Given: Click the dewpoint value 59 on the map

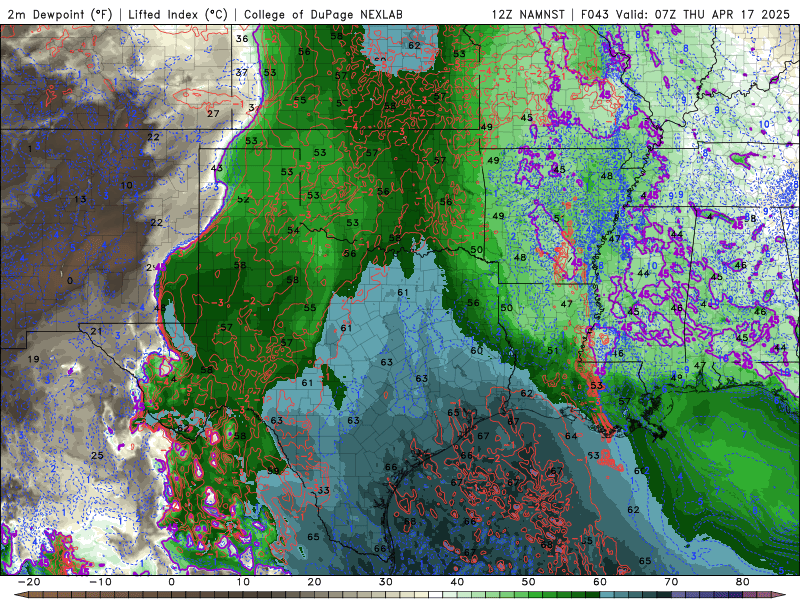Looking at the screenshot, I should click(x=273, y=471).
